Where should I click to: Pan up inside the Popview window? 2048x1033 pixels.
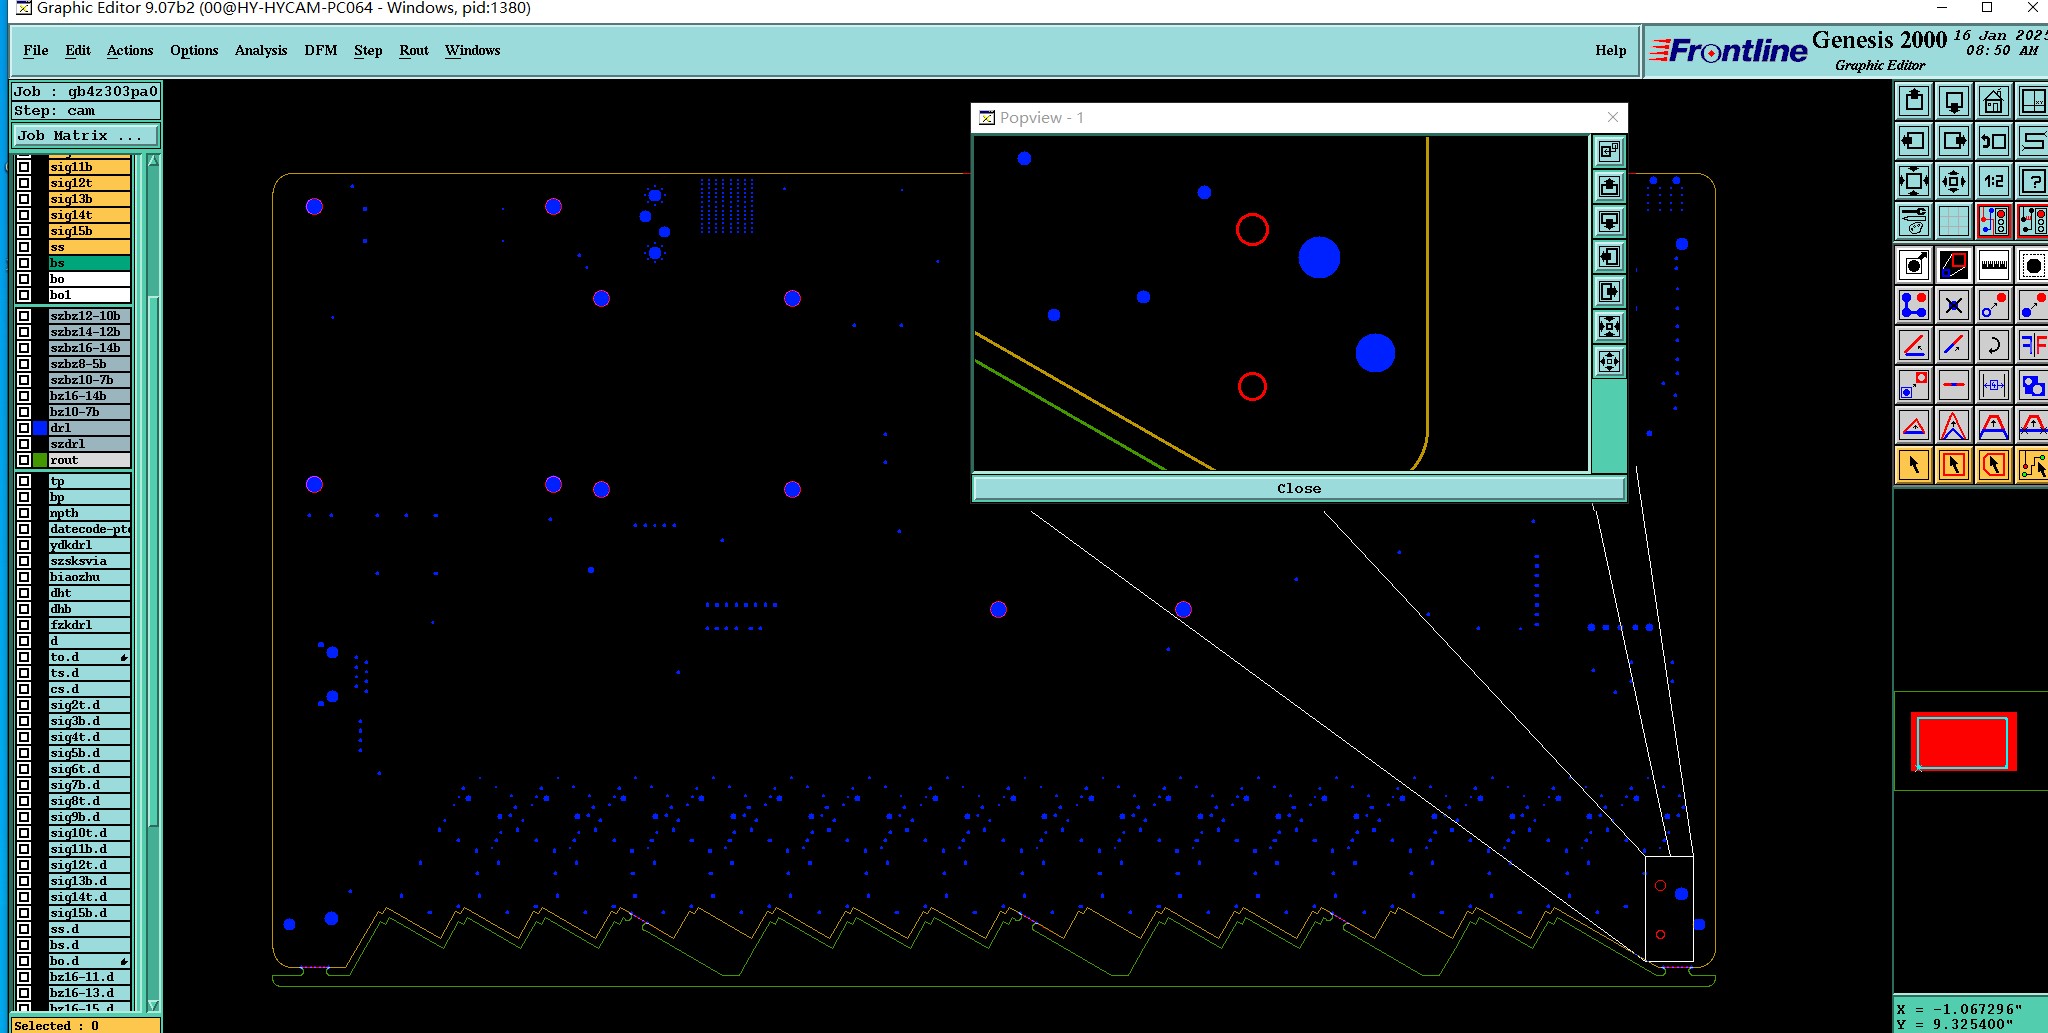[1609, 186]
